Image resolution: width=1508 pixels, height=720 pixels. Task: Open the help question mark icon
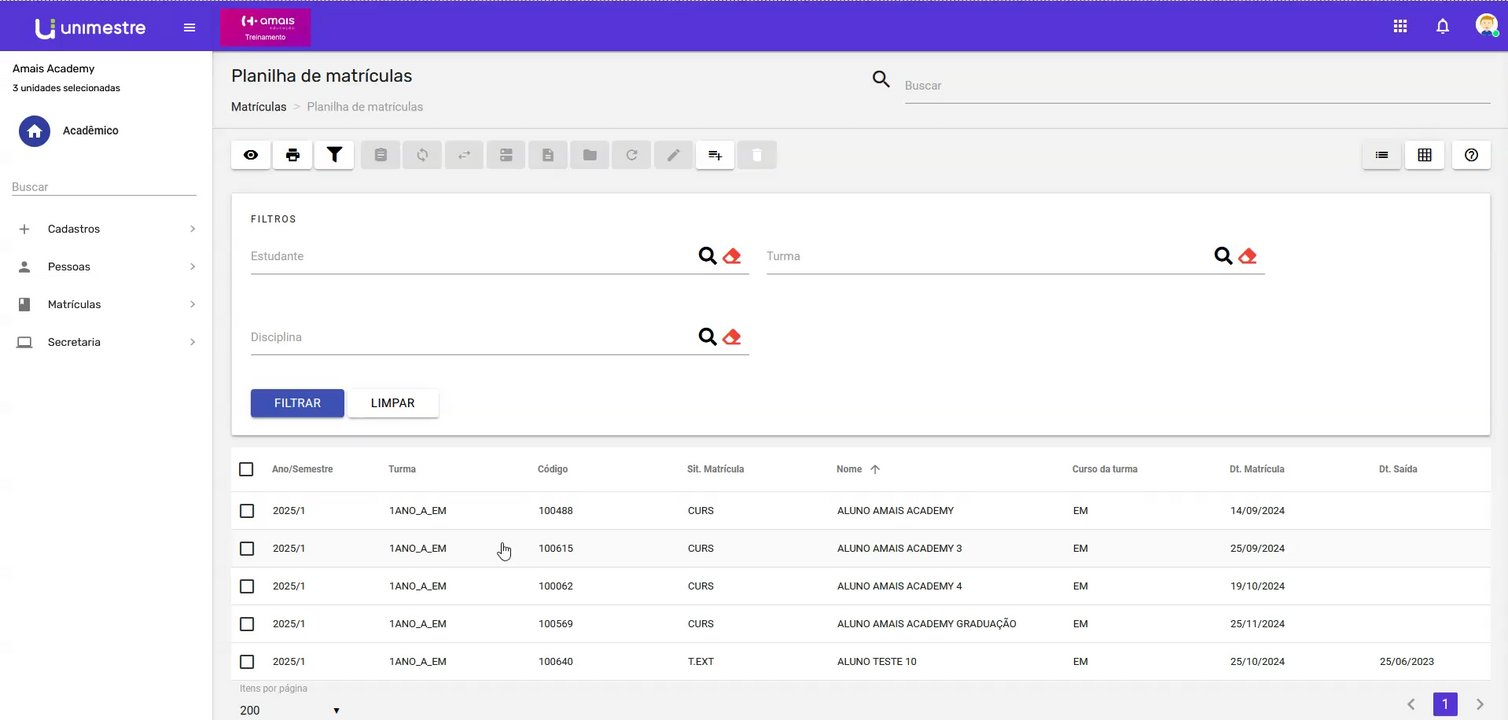click(x=1471, y=155)
